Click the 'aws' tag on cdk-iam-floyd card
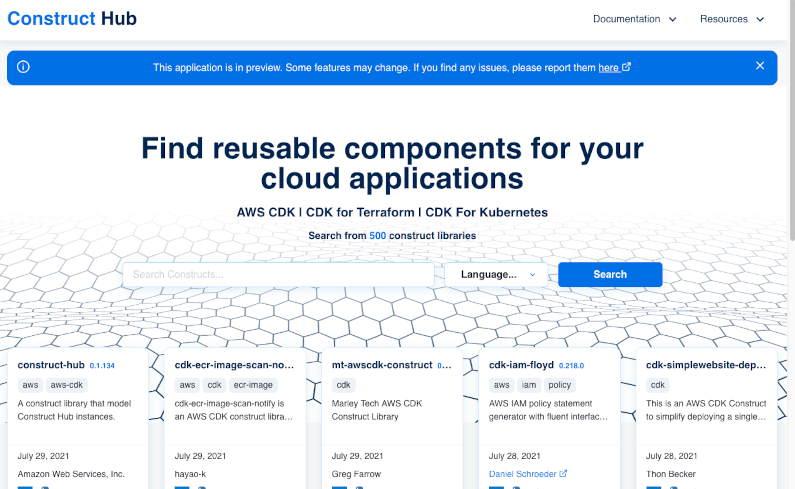 tap(501, 385)
